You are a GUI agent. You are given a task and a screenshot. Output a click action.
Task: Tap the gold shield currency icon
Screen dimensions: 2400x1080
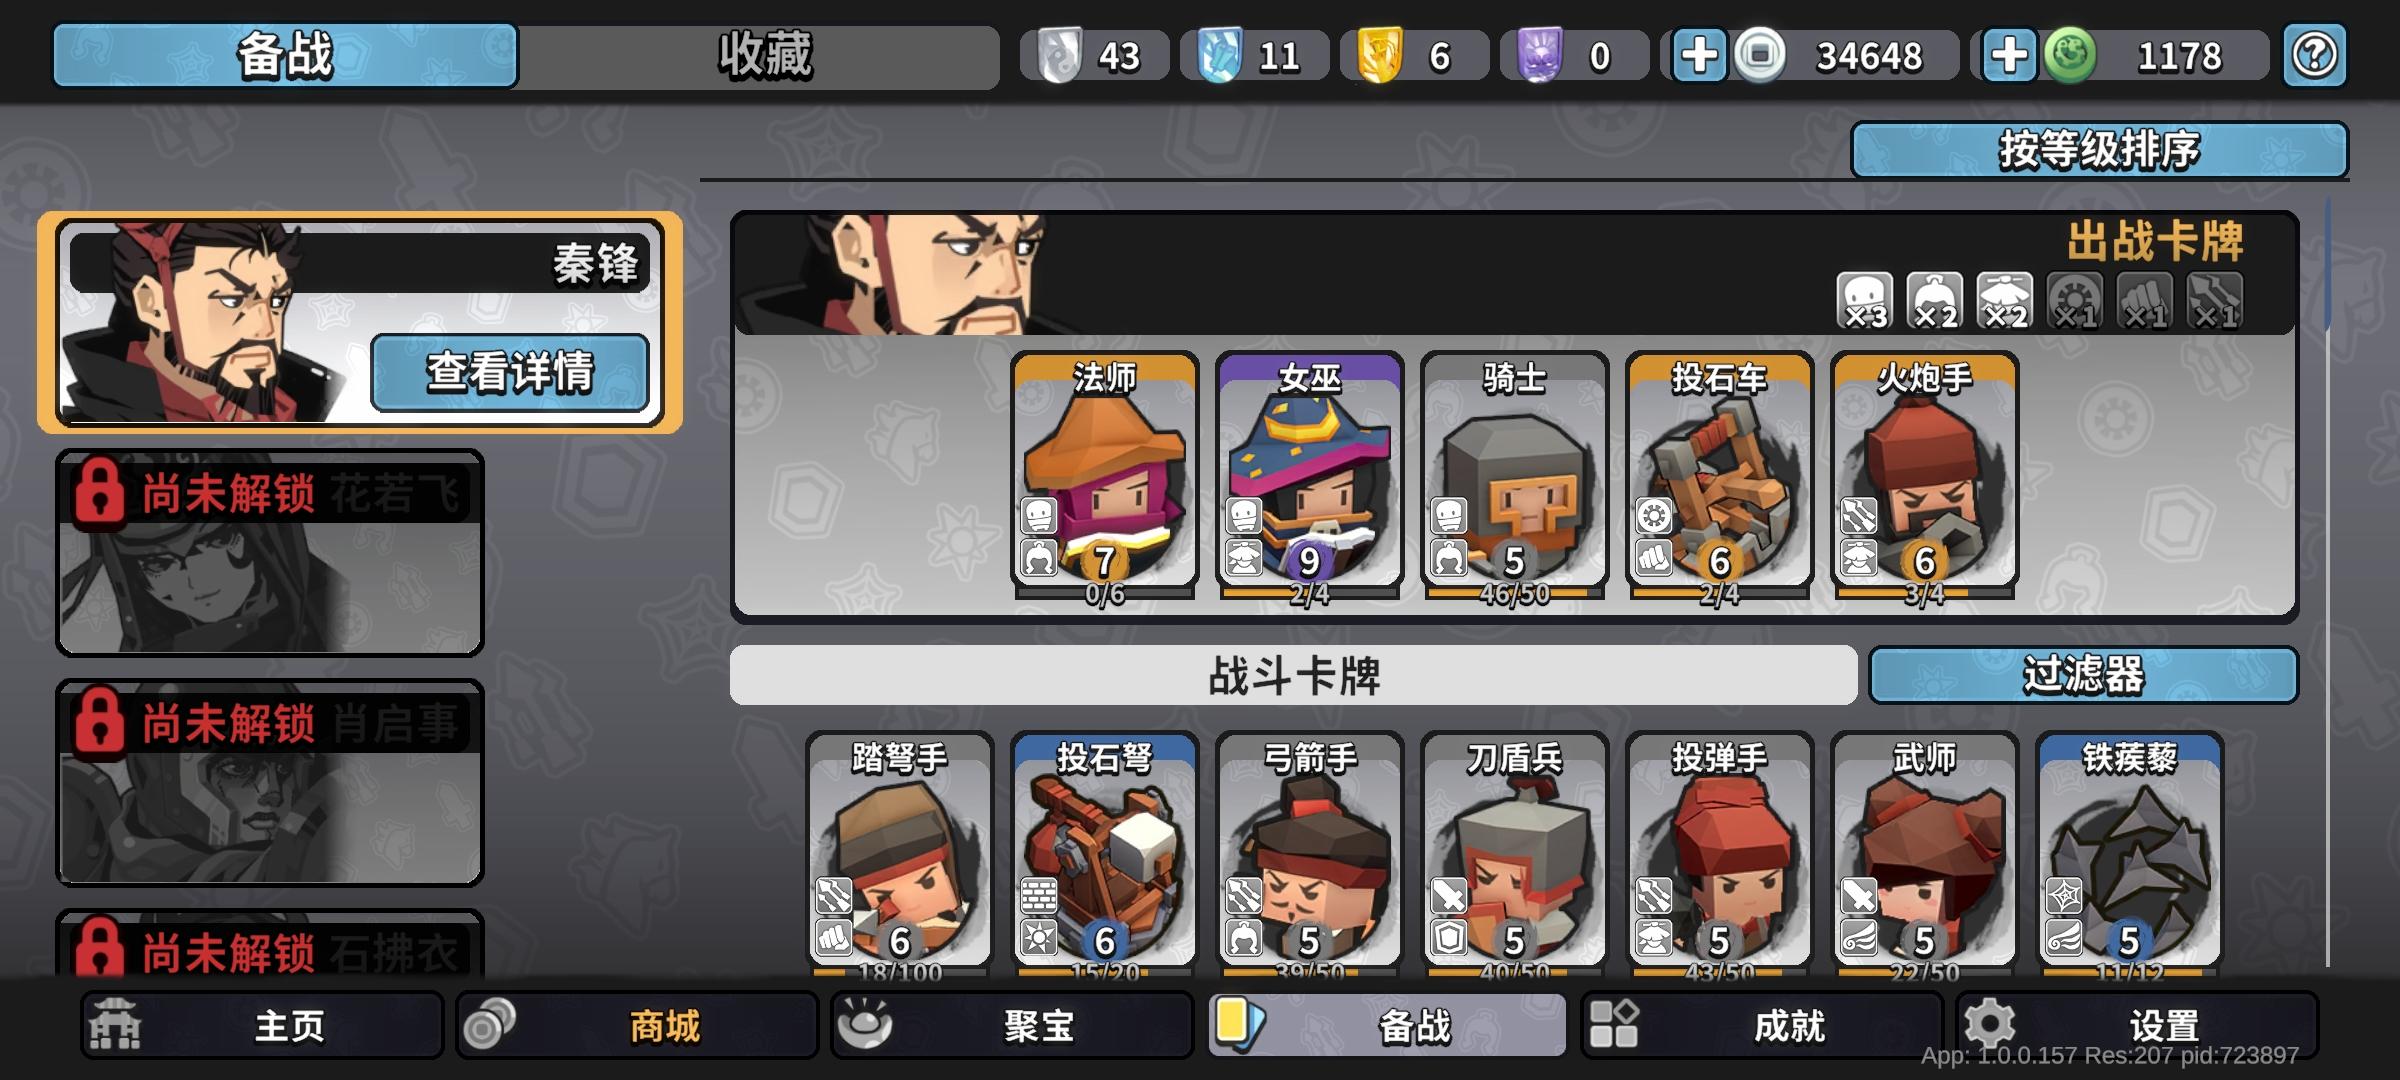pos(1380,55)
